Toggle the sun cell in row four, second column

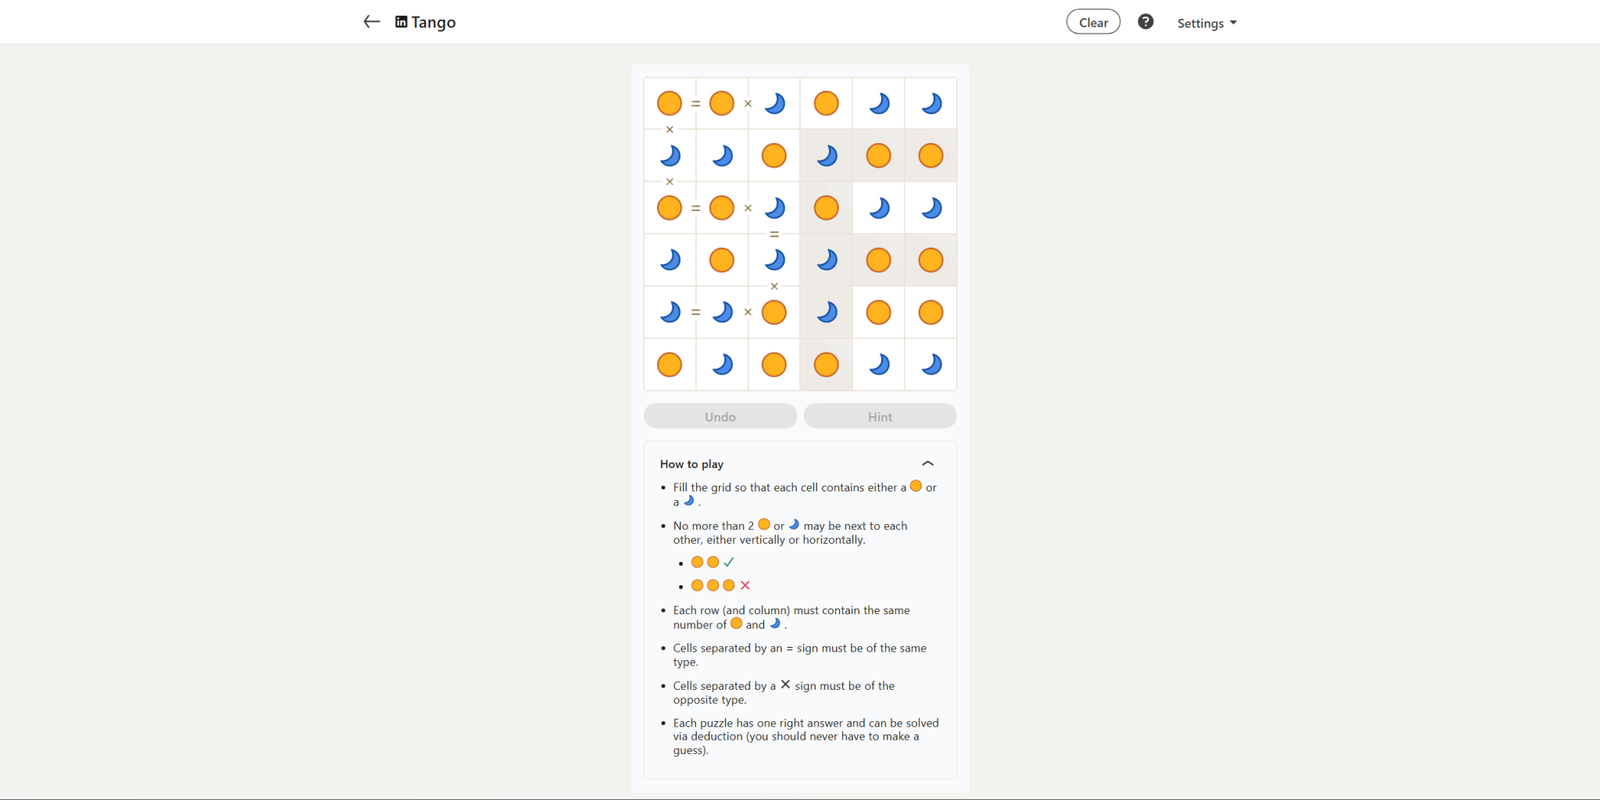point(722,261)
